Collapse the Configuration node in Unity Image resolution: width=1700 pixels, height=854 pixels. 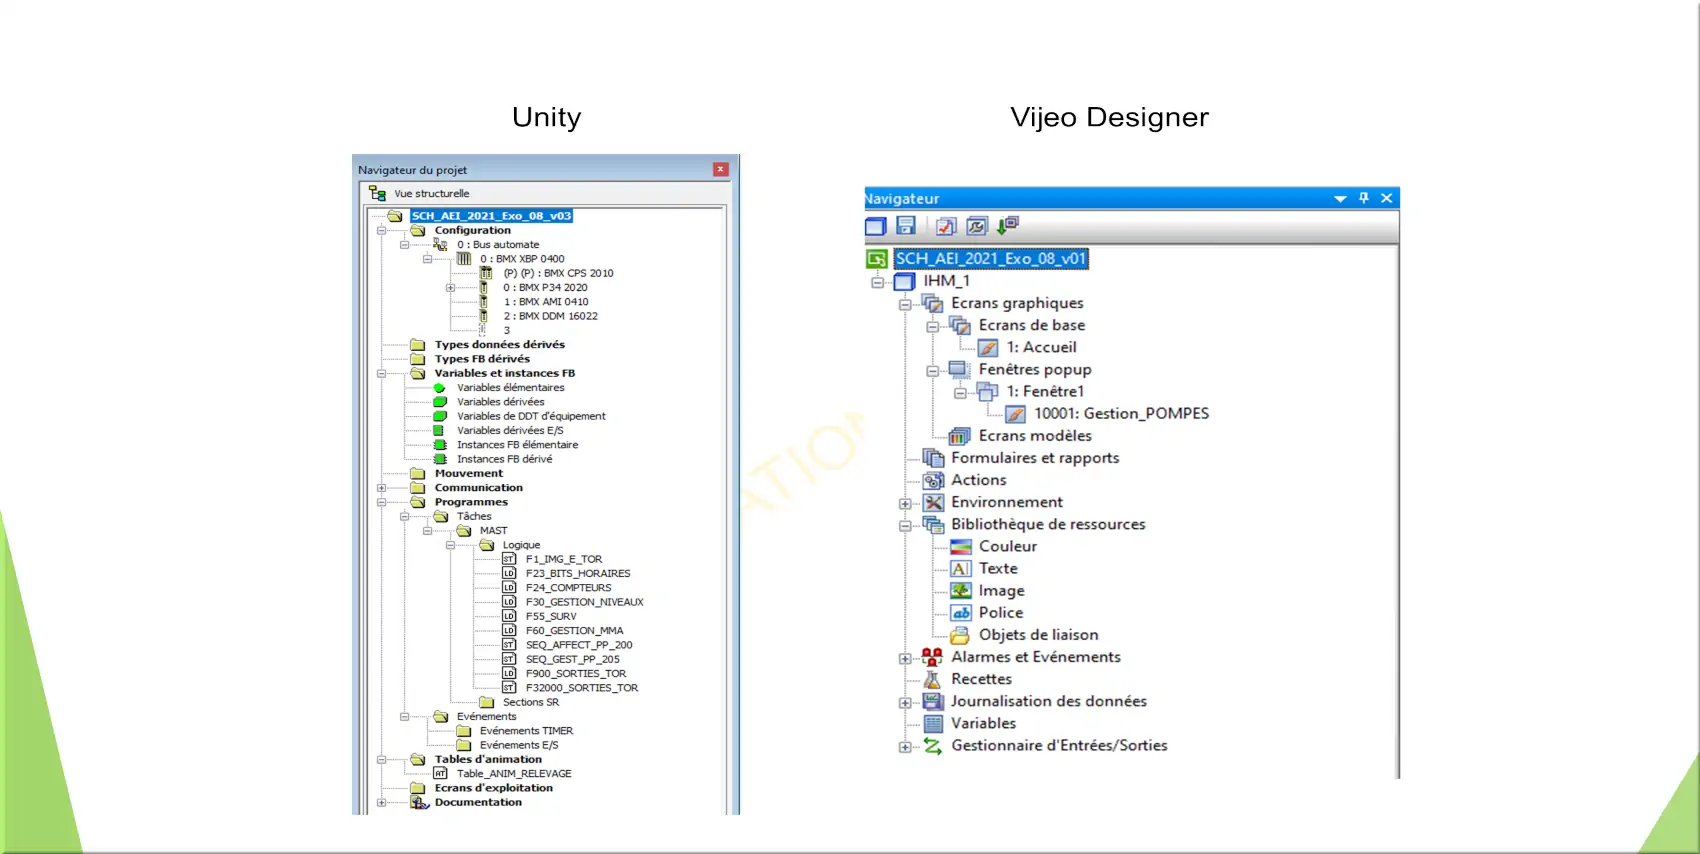[381, 231]
